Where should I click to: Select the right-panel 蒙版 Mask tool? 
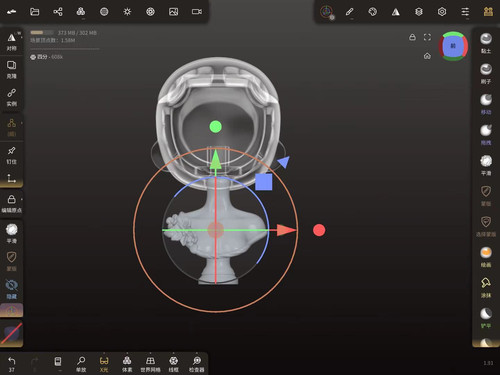pos(486,196)
